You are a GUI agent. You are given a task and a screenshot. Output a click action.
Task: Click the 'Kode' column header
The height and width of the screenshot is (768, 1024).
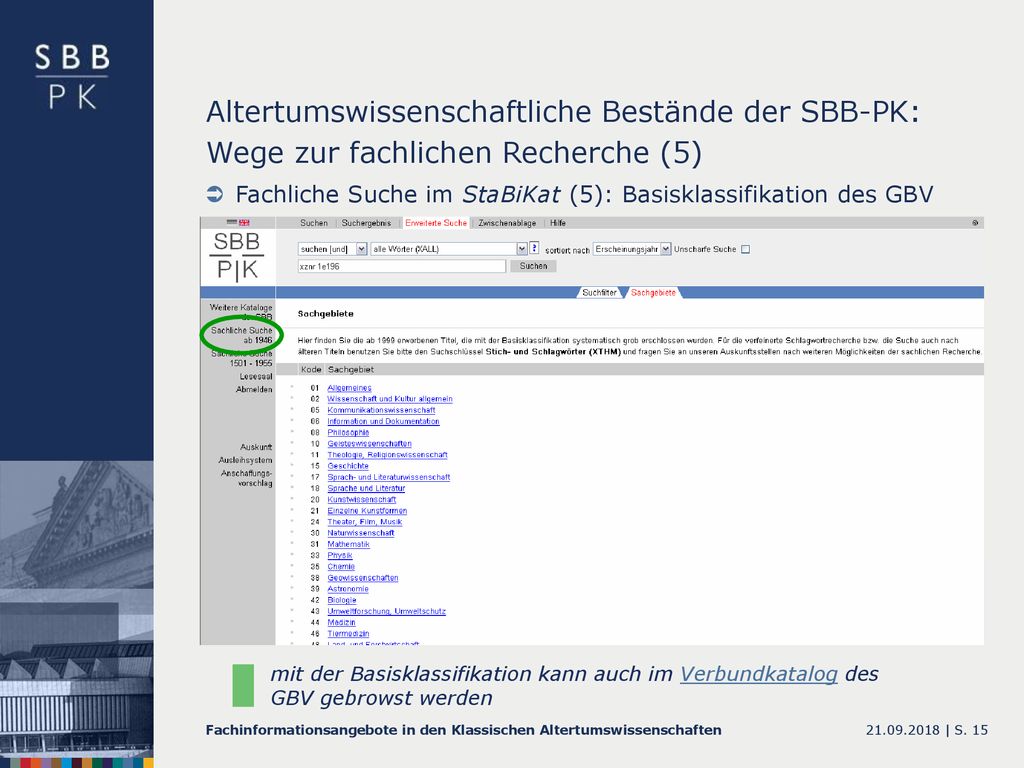click(311, 370)
